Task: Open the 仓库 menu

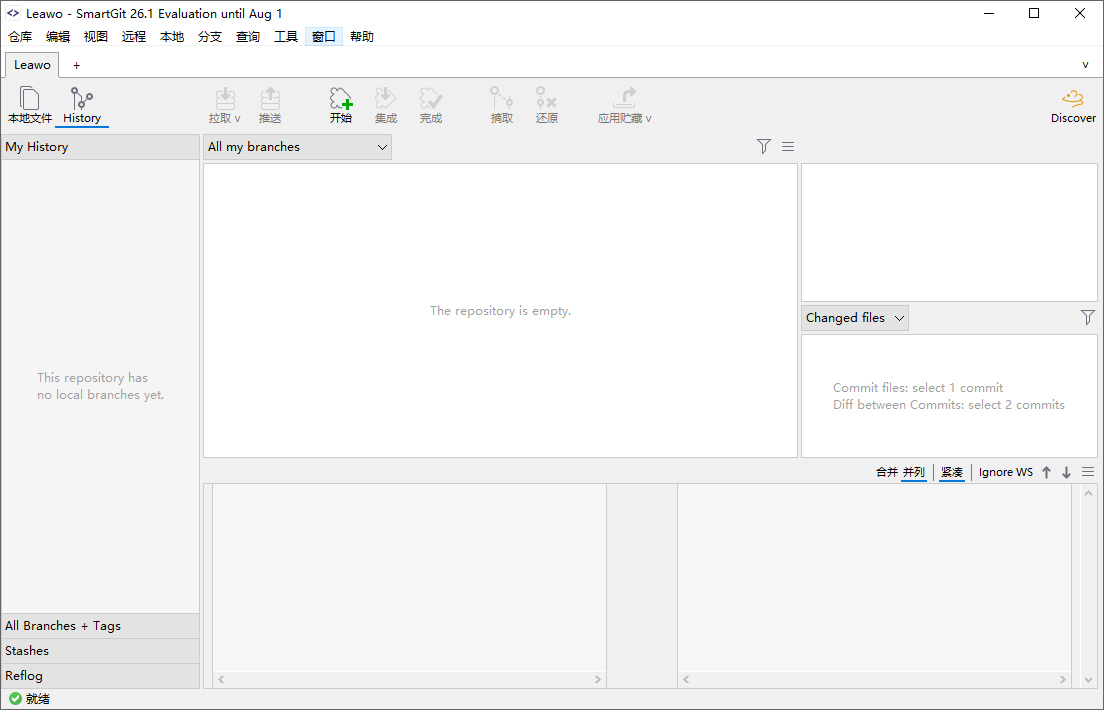Action: (20, 37)
